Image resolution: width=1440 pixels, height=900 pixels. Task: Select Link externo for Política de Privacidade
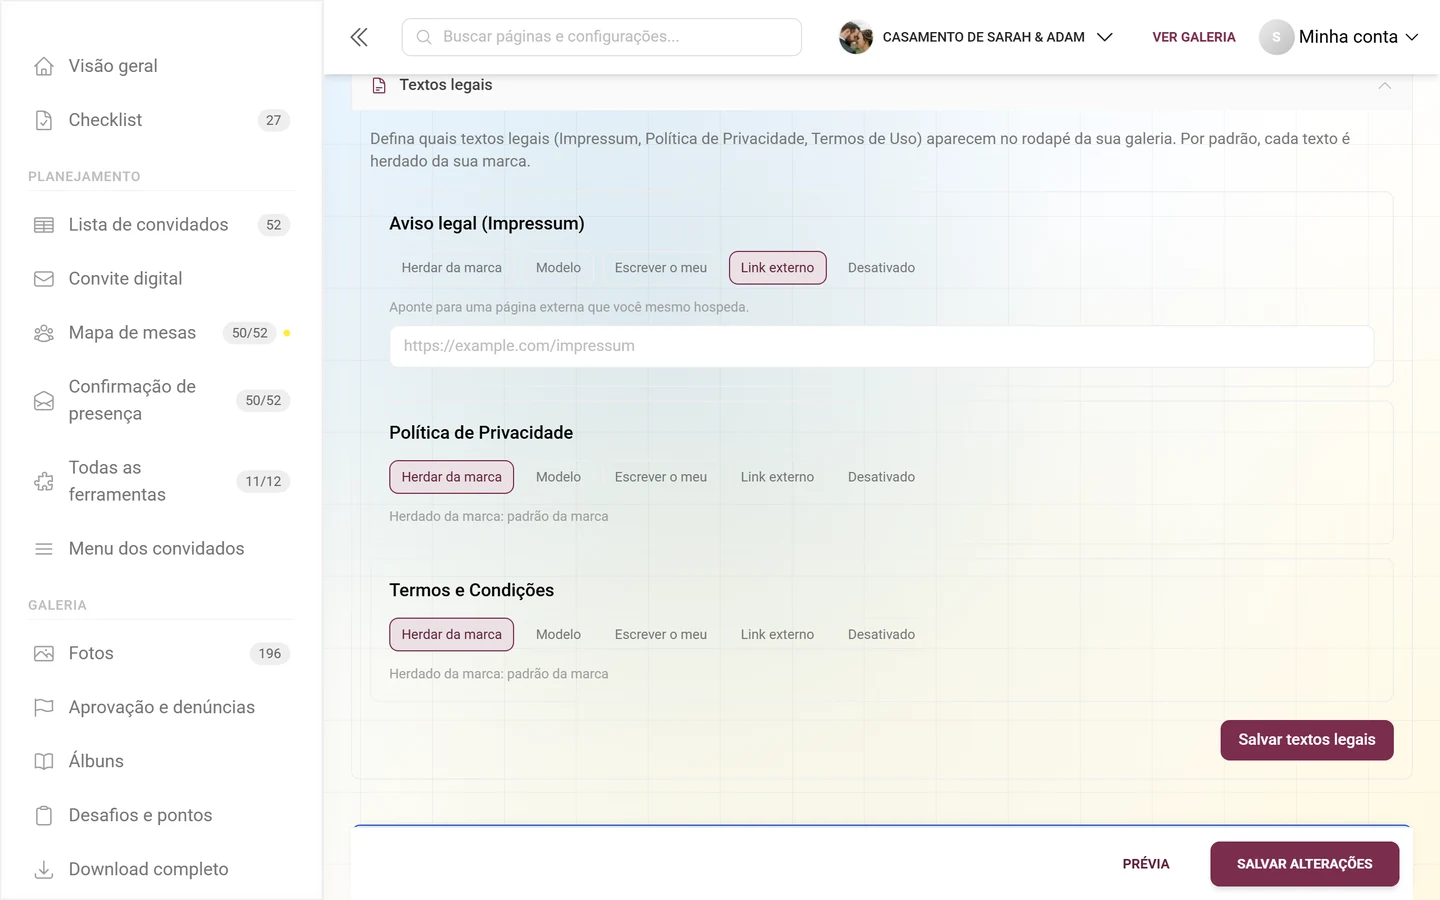coord(777,477)
